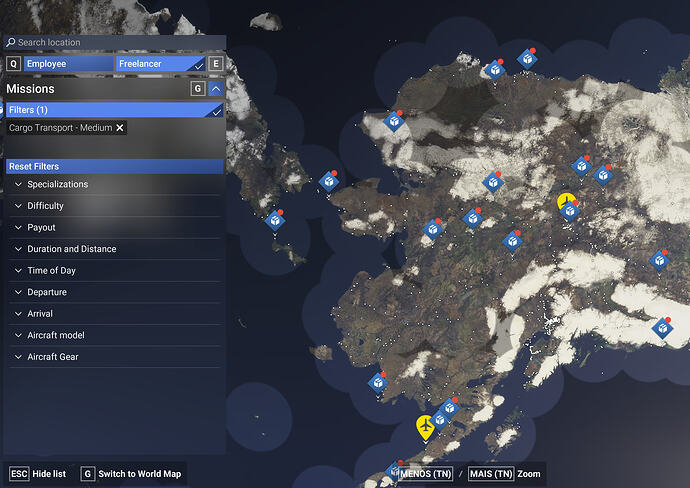Select cargo mission beside southern airplane marker
This screenshot has width=690, height=488.
(x=440, y=420)
